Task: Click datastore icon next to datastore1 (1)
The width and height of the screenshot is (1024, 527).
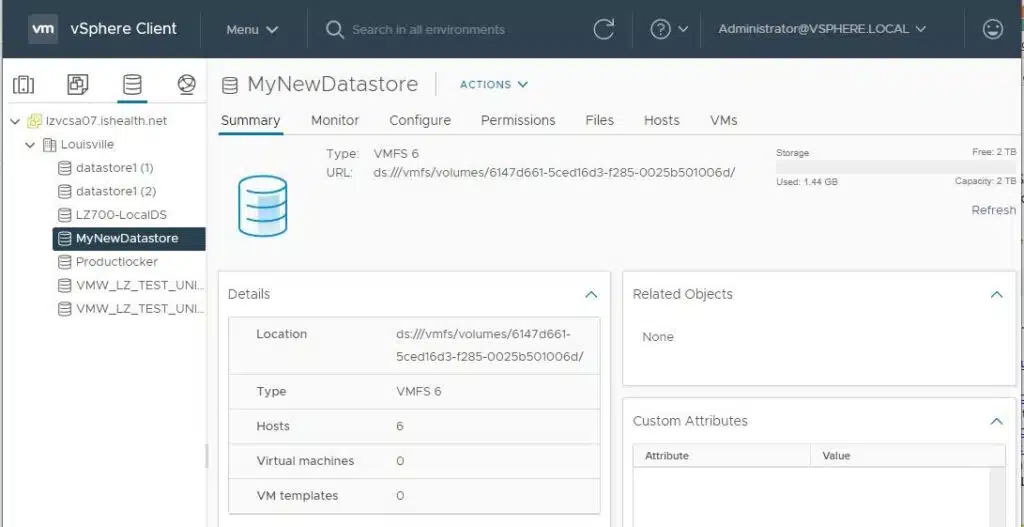Action: (64, 168)
